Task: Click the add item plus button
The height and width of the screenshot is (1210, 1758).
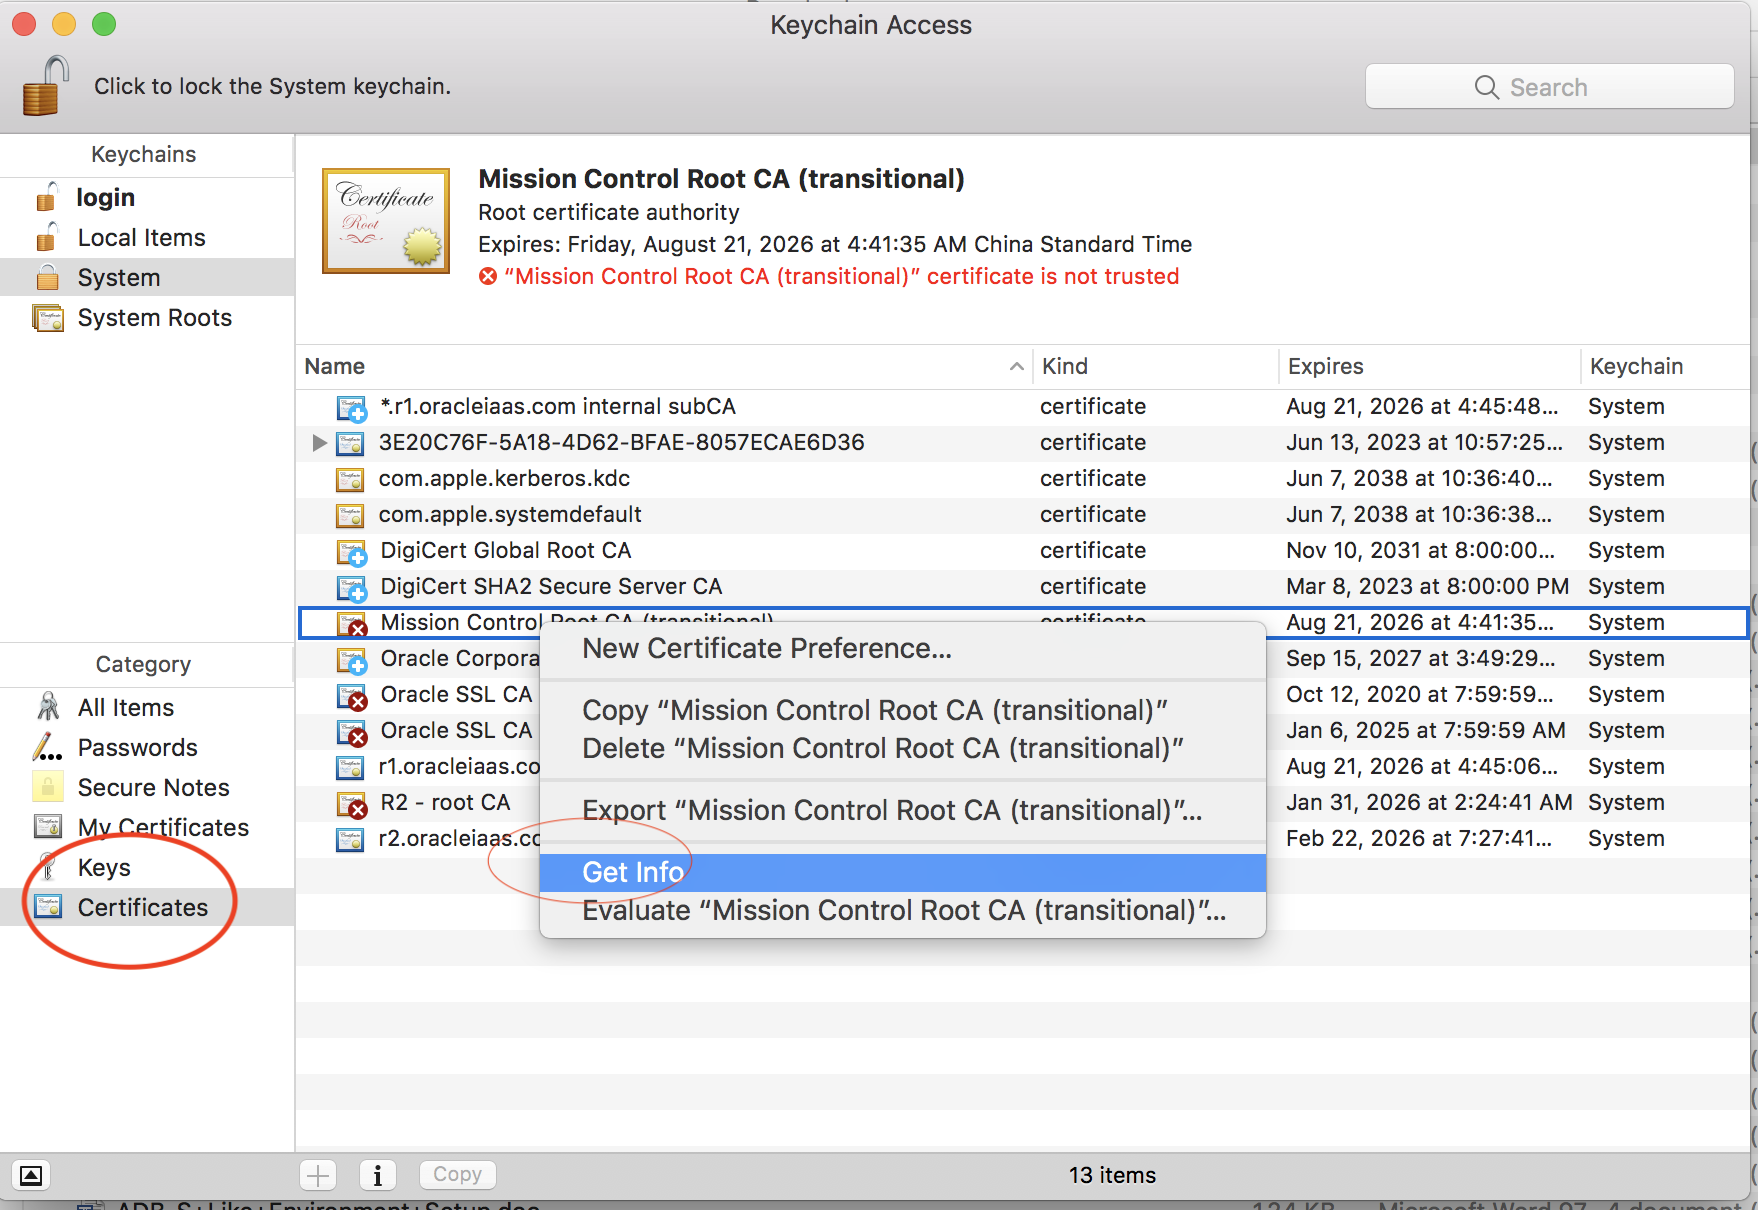Action: pyautogui.click(x=318, y=1174)
